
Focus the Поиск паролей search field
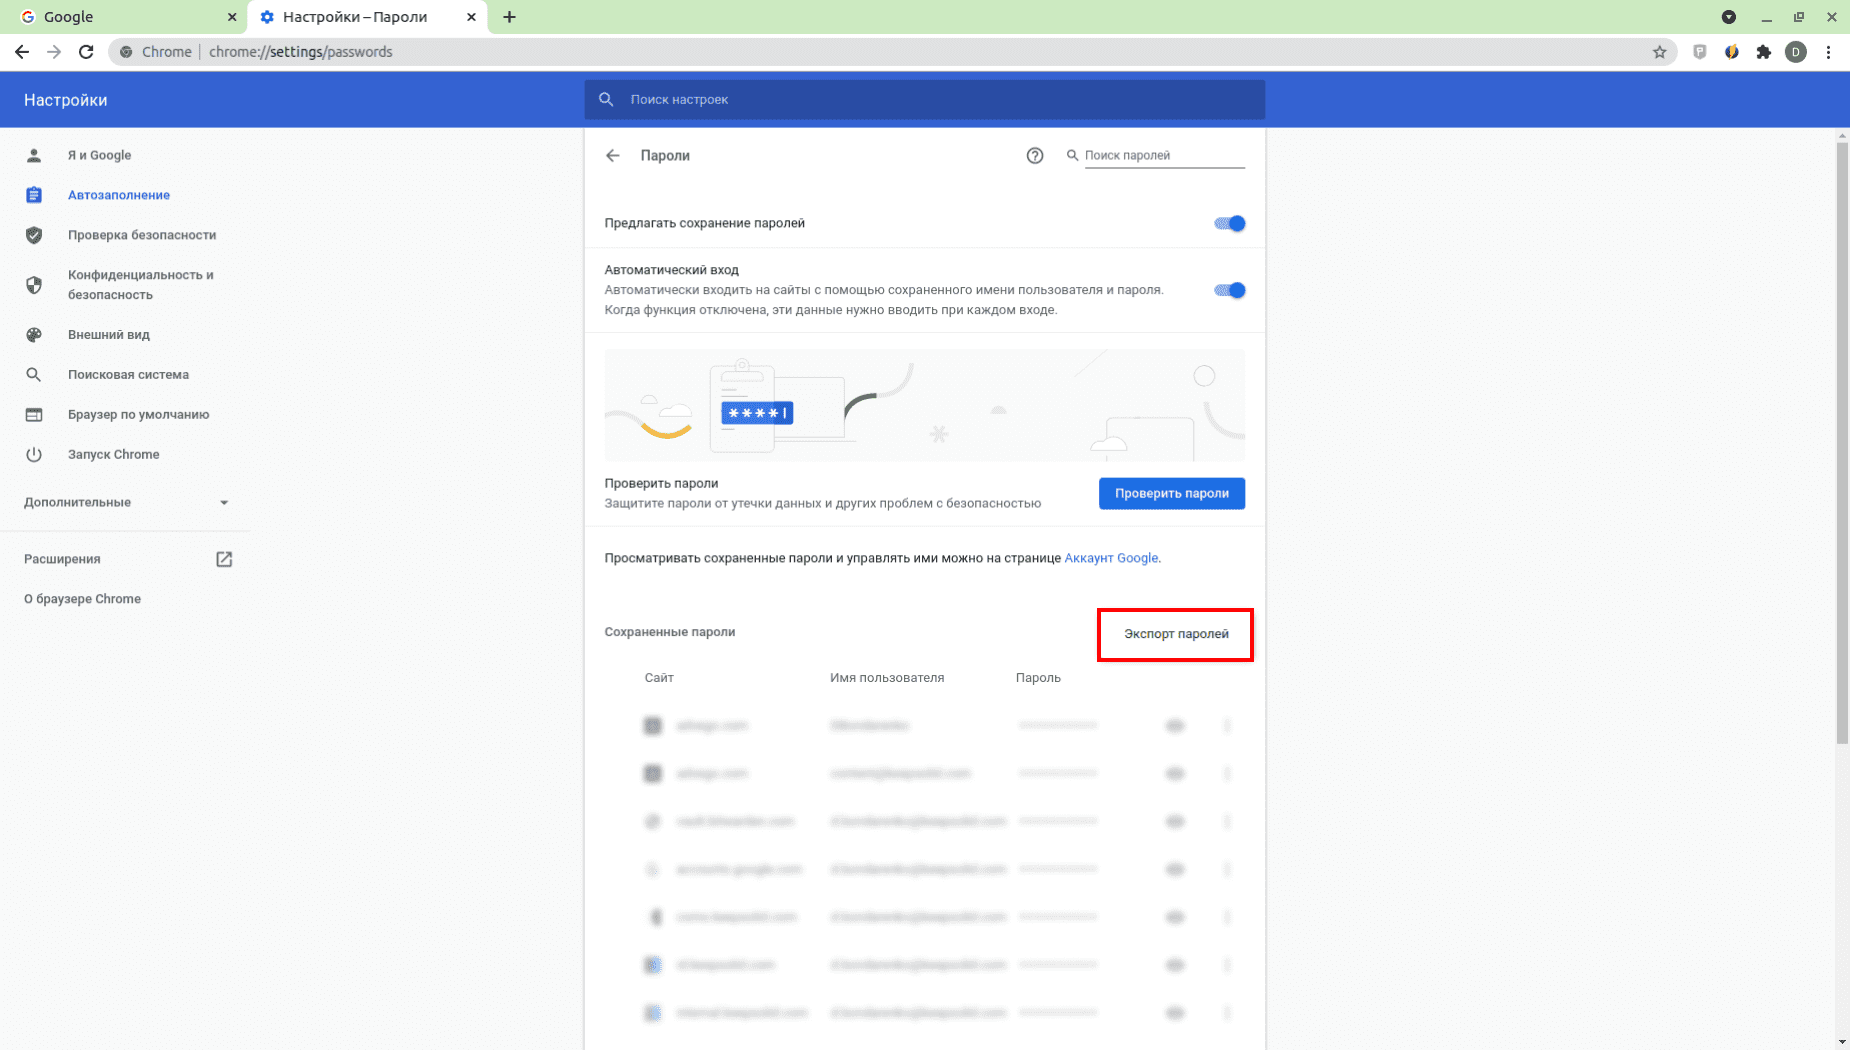[1163, 156]
